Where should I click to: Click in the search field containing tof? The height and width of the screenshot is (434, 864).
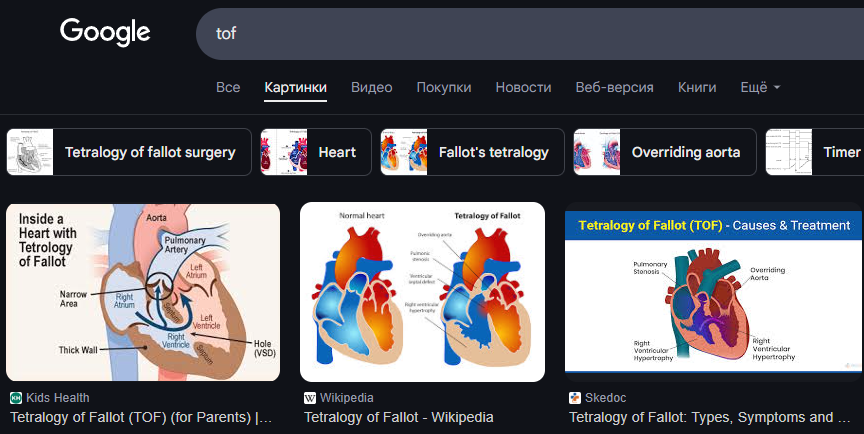(x=520, y=34)
